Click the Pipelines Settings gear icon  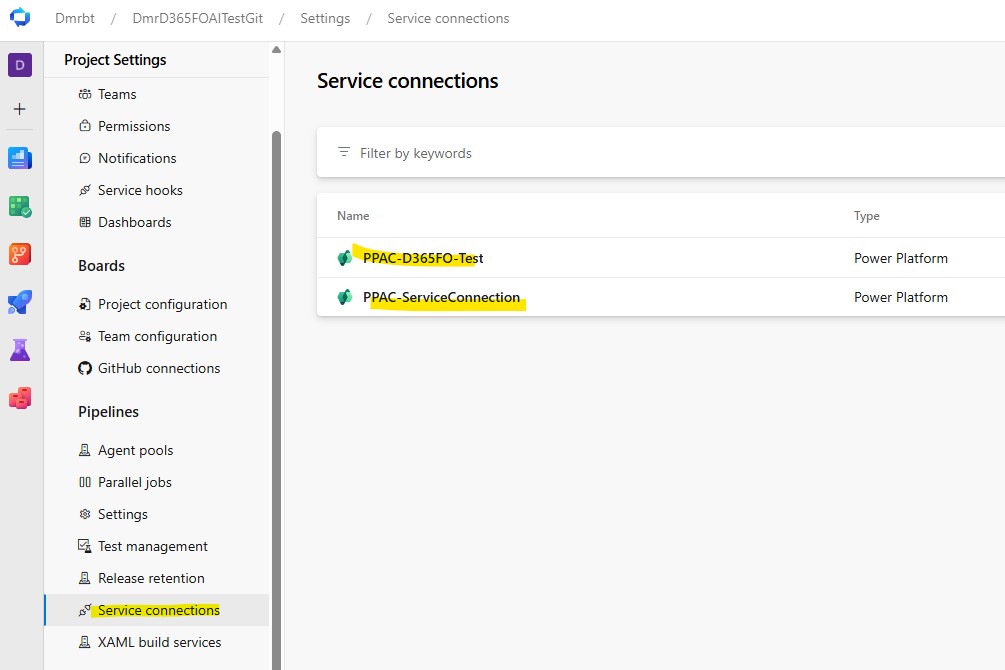pos(85,514)
